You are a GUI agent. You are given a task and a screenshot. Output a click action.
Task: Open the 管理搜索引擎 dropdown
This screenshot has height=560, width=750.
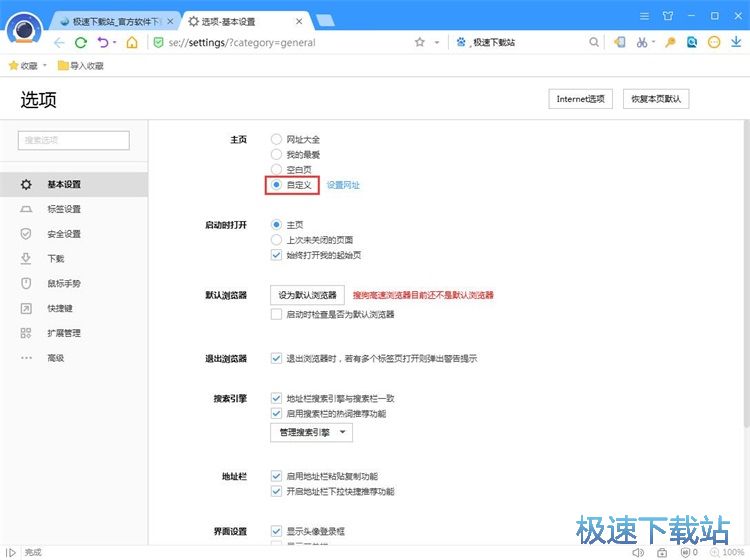pos(311,433)
